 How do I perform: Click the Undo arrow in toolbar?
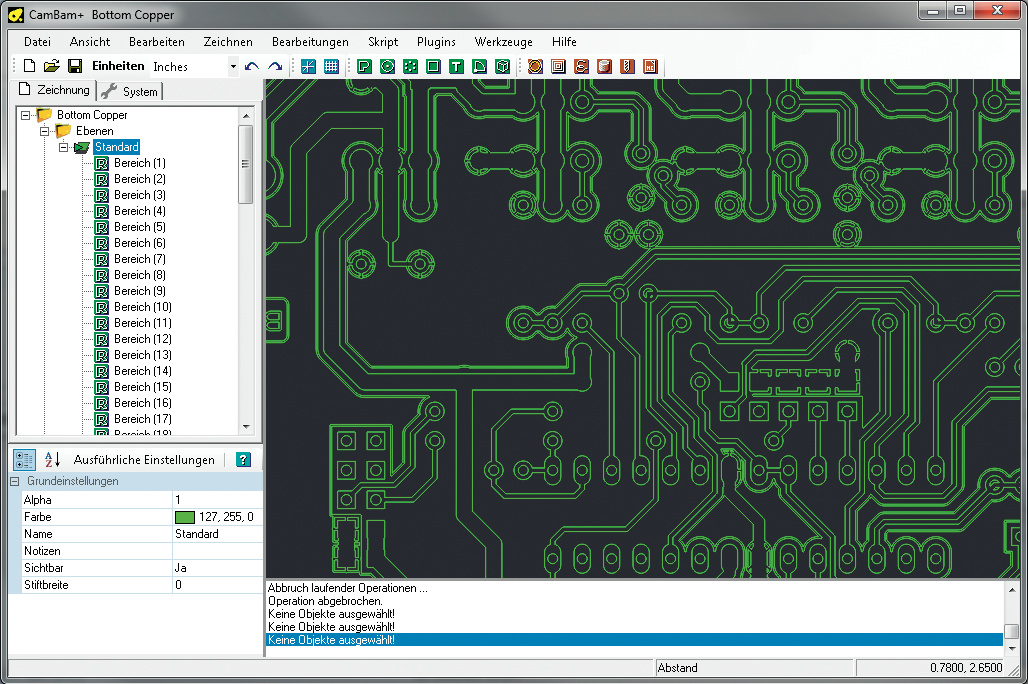(x=252, y=66)
